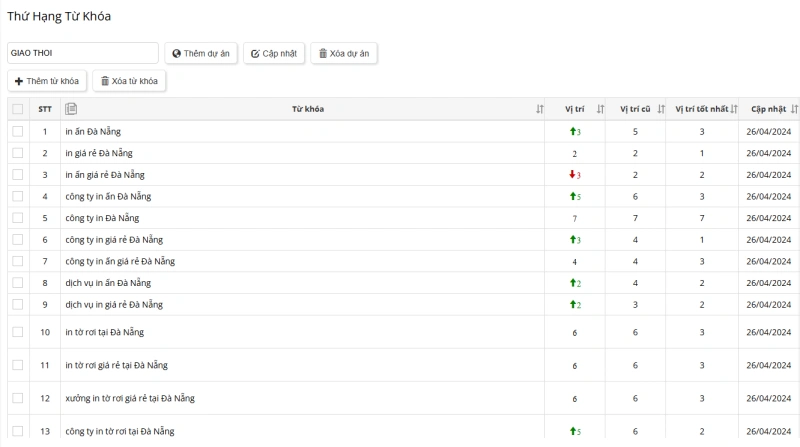Screen dimensions: 800x447
Task: Check the box for in ấn Đà Nẵng
Action: click(x=18, y=132)
